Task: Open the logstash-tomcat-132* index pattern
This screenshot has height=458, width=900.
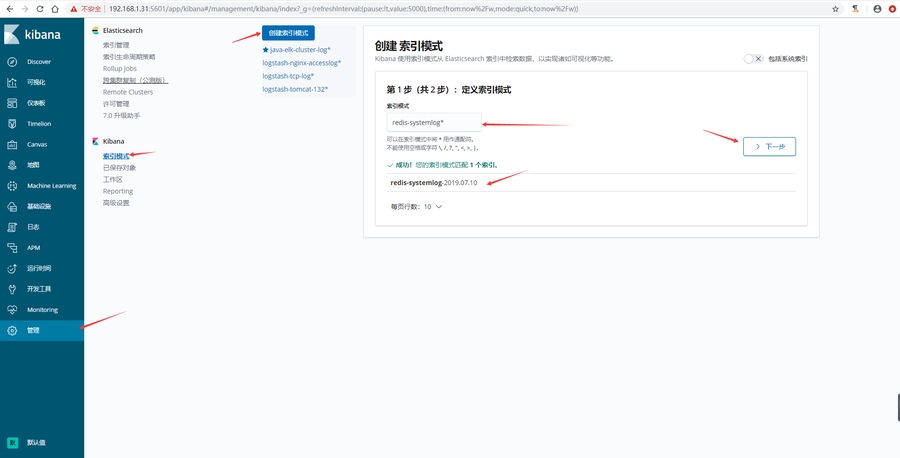Action: [298, 89]
